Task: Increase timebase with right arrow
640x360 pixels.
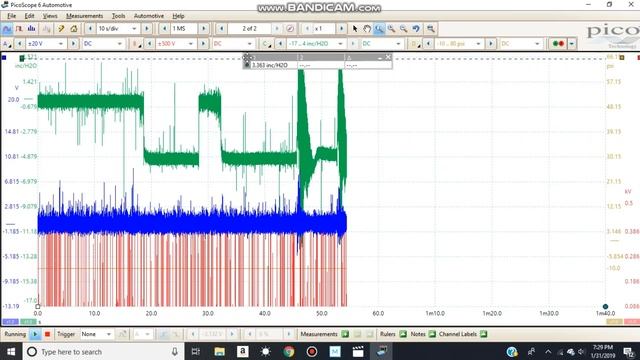Action: click(147, 29)
